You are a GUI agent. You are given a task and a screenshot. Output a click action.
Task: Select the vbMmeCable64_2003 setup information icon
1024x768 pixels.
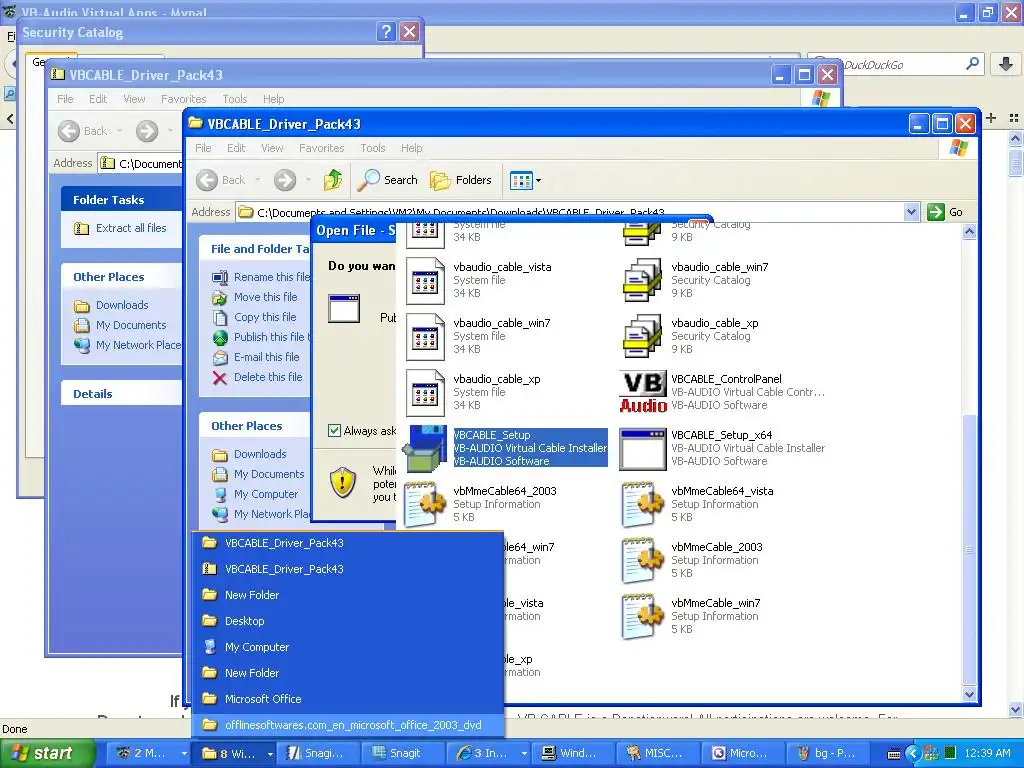click(x=424, y=504)
